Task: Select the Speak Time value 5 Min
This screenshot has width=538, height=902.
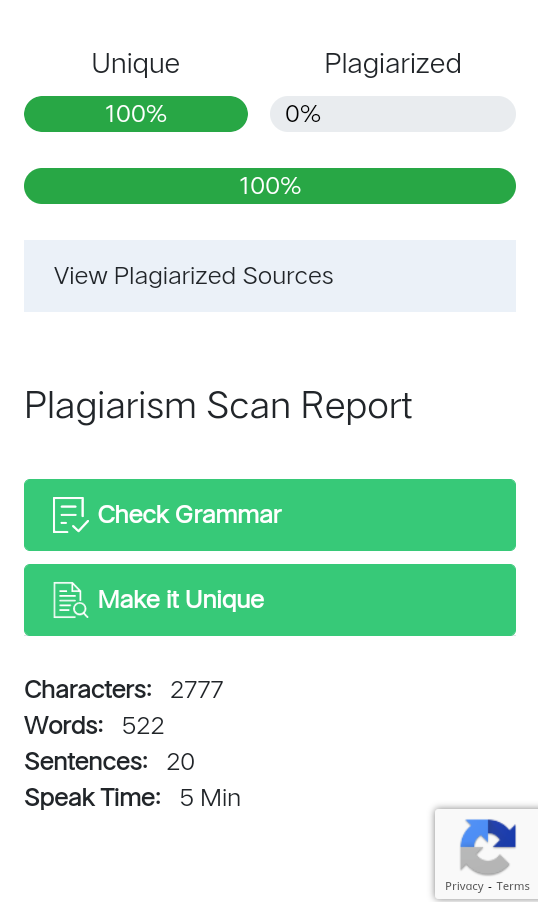Action: pos(210,798)
